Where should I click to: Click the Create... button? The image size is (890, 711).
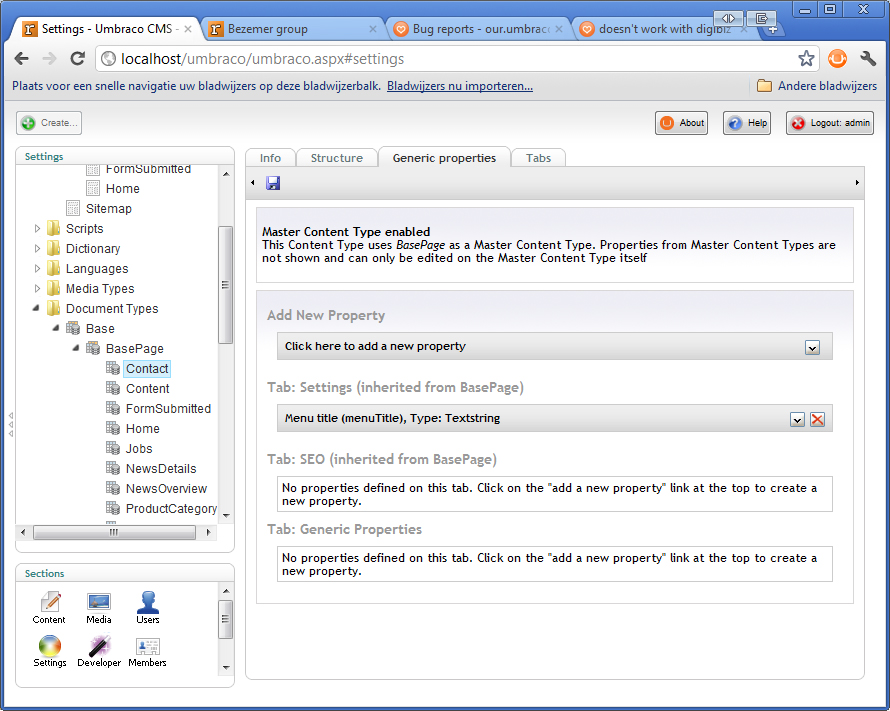[x=49, y=123]
